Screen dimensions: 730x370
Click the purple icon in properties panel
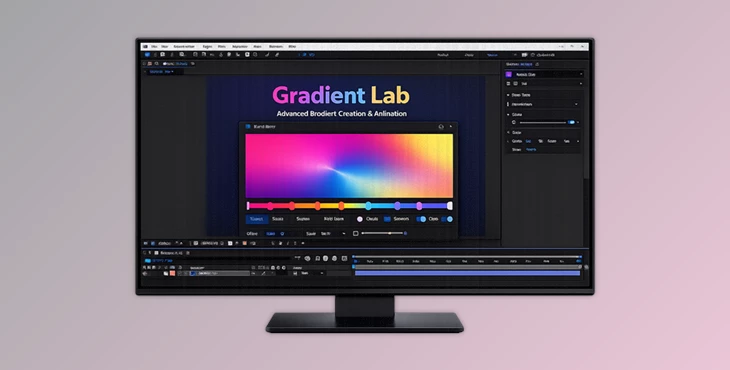(x=508, y=74)
